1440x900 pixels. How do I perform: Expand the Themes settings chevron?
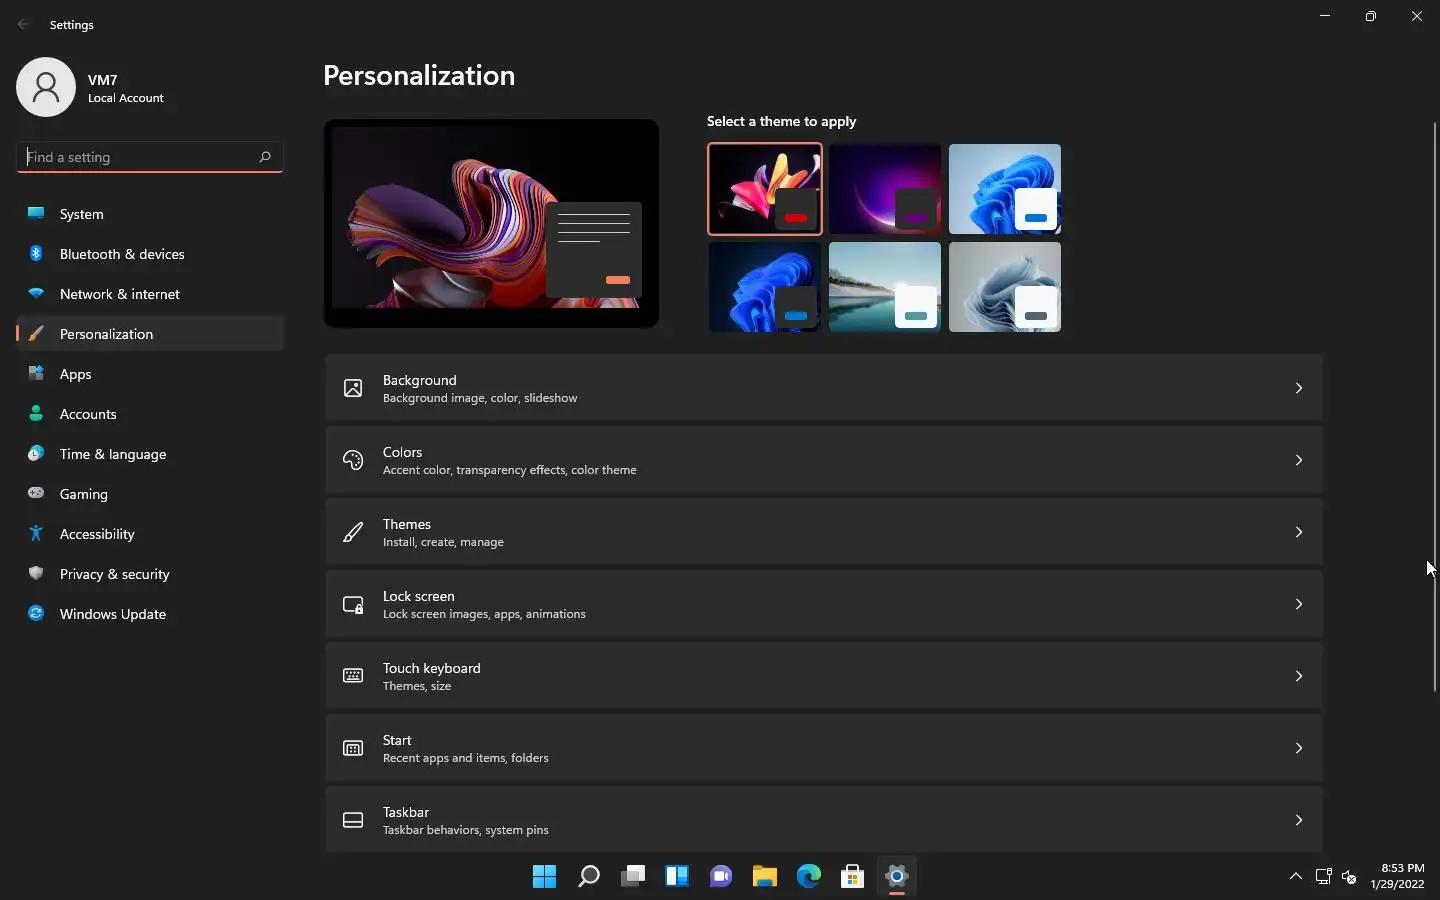1299,532
